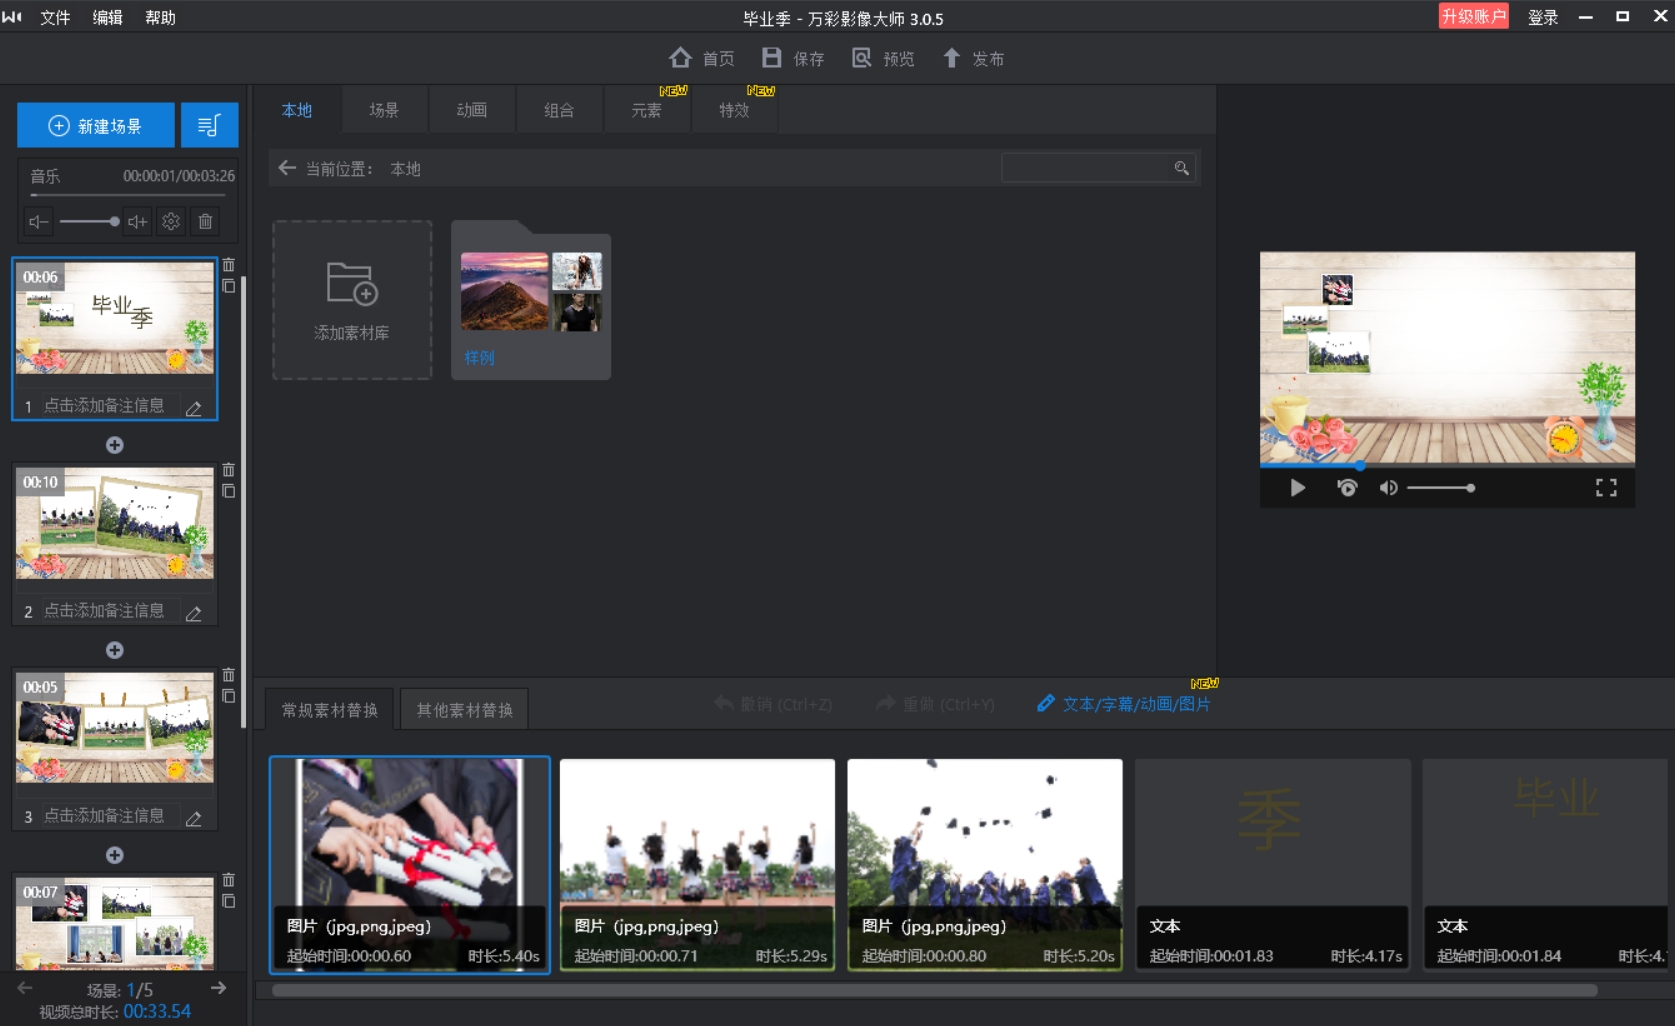Add scene after scene 2 plus icon

115,650
